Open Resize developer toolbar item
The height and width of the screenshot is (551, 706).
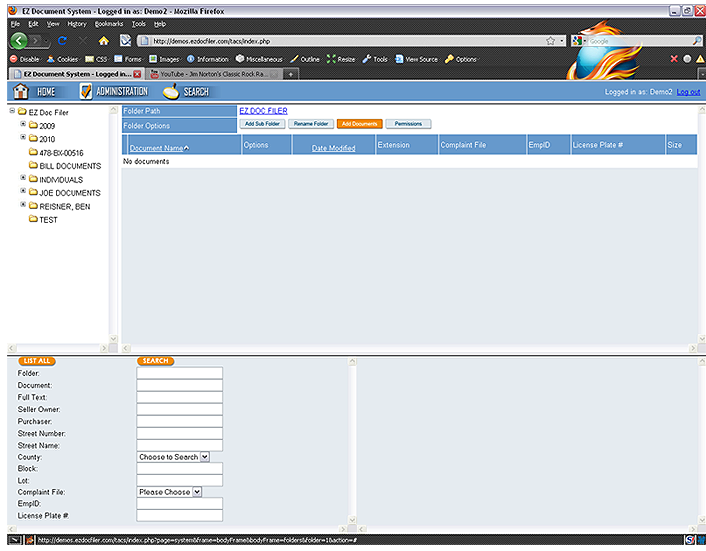[x=342, y=59]
